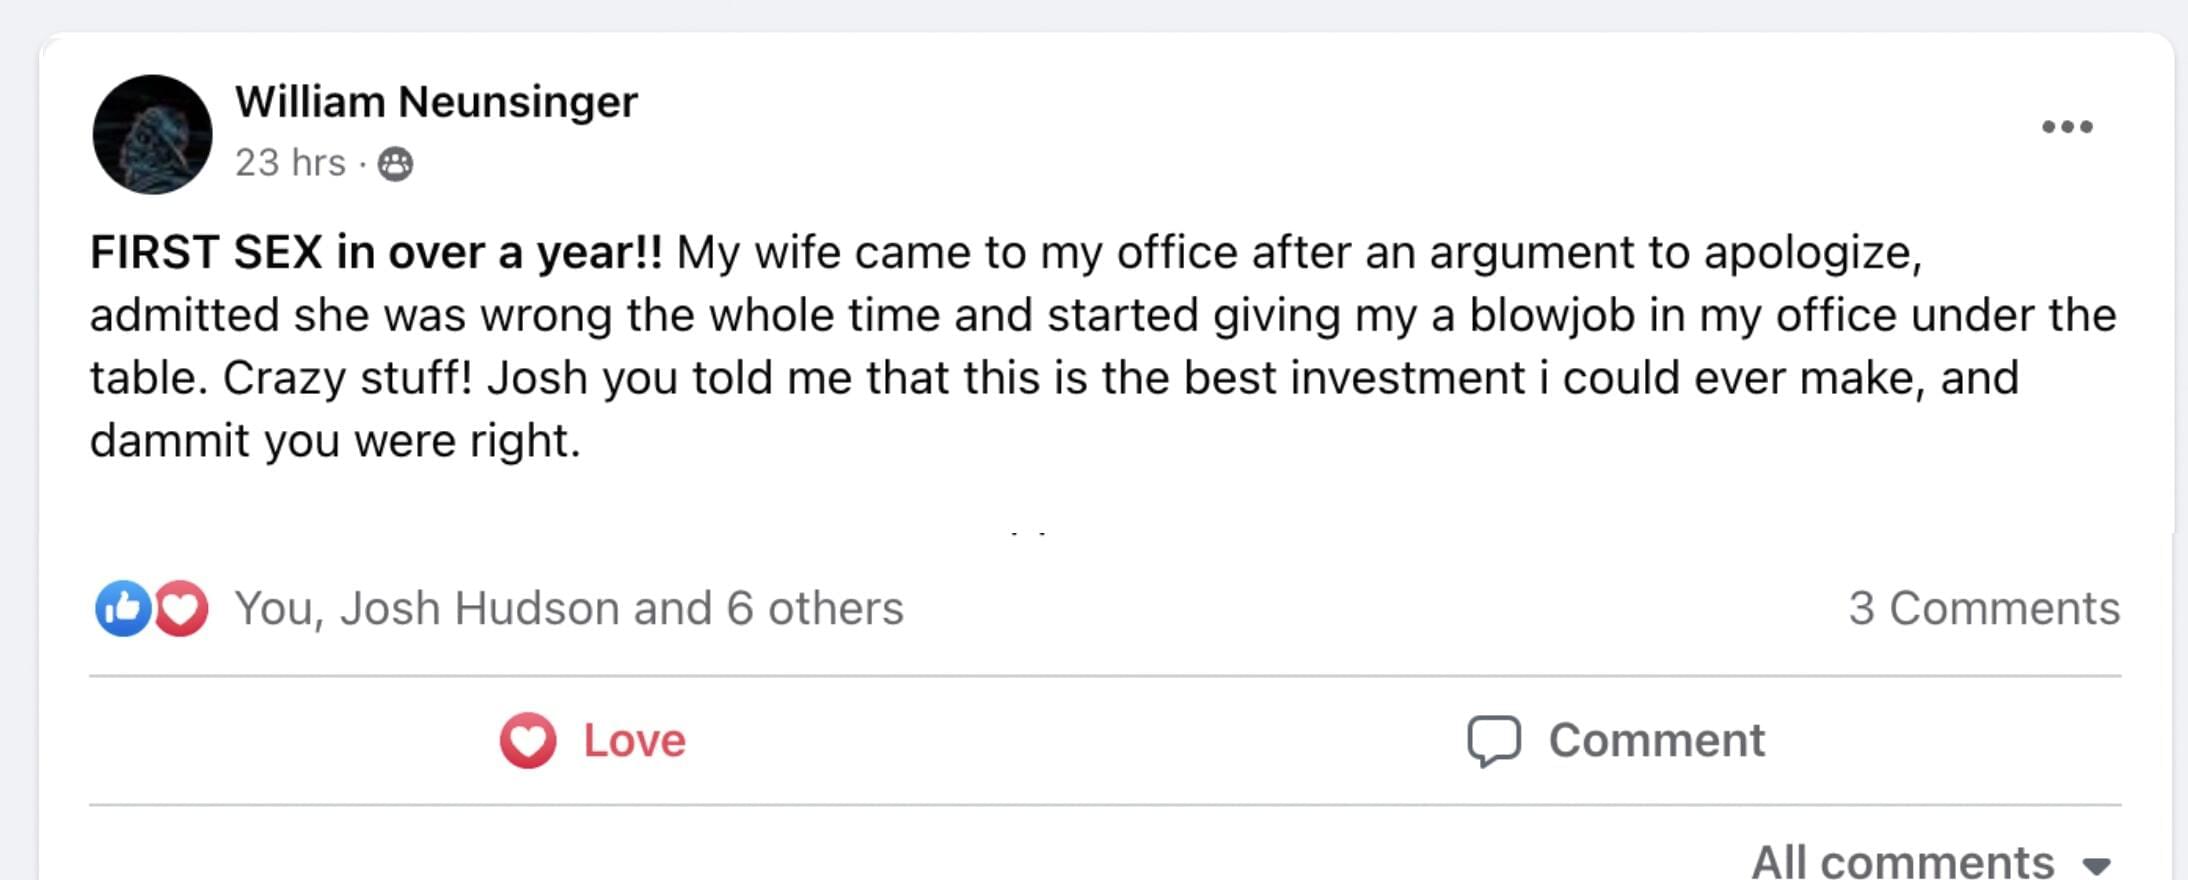2188x880 pixels.
Task: Click the "23 hrs" post timestamp
Action: (x=290, y=163)
